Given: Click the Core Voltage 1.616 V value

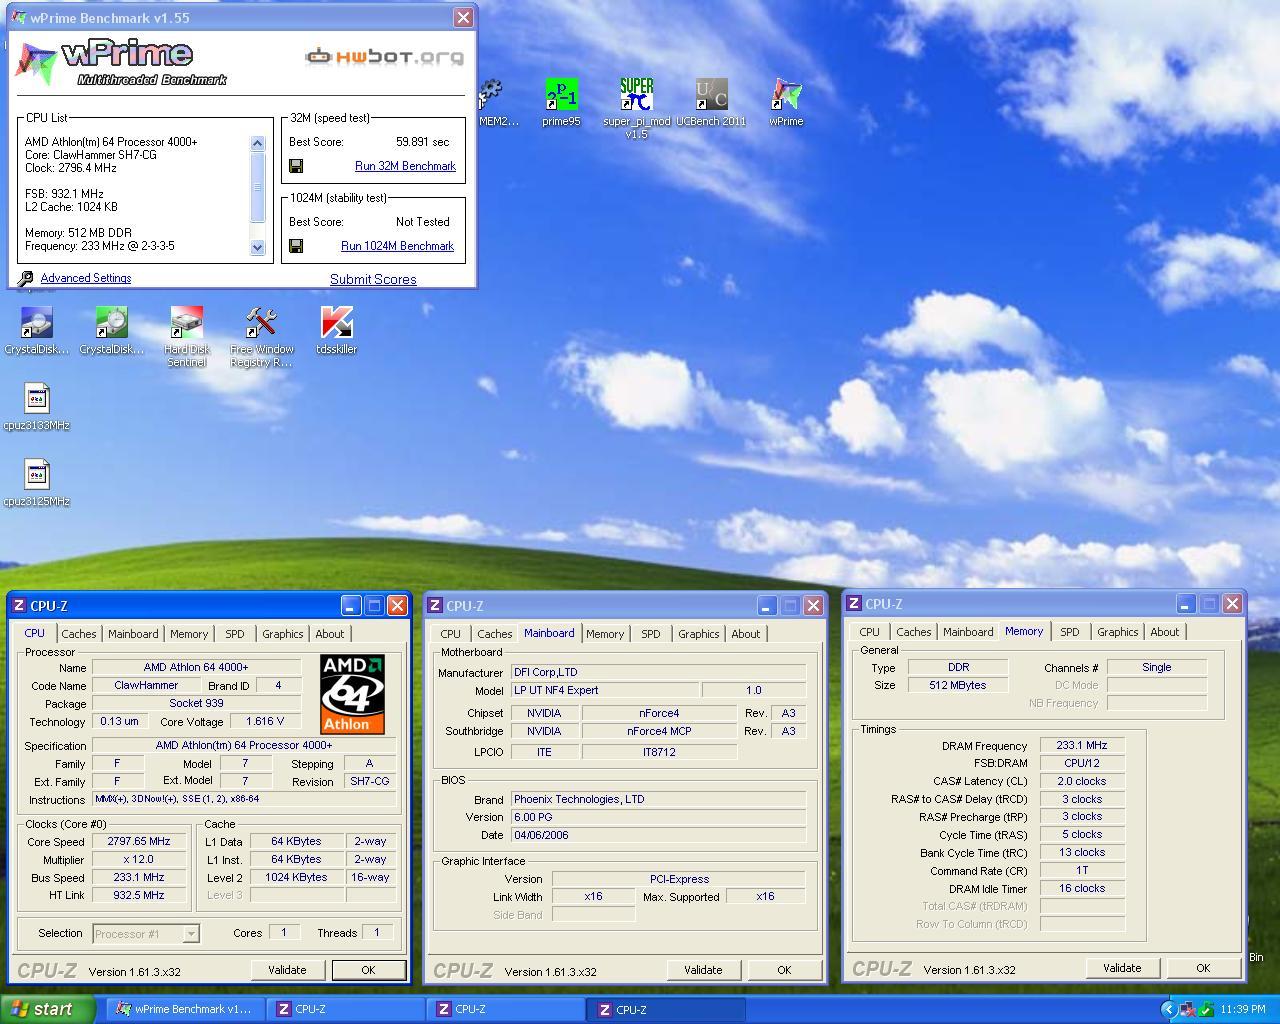Looking at the screenshot, I should tap(265, 721).
